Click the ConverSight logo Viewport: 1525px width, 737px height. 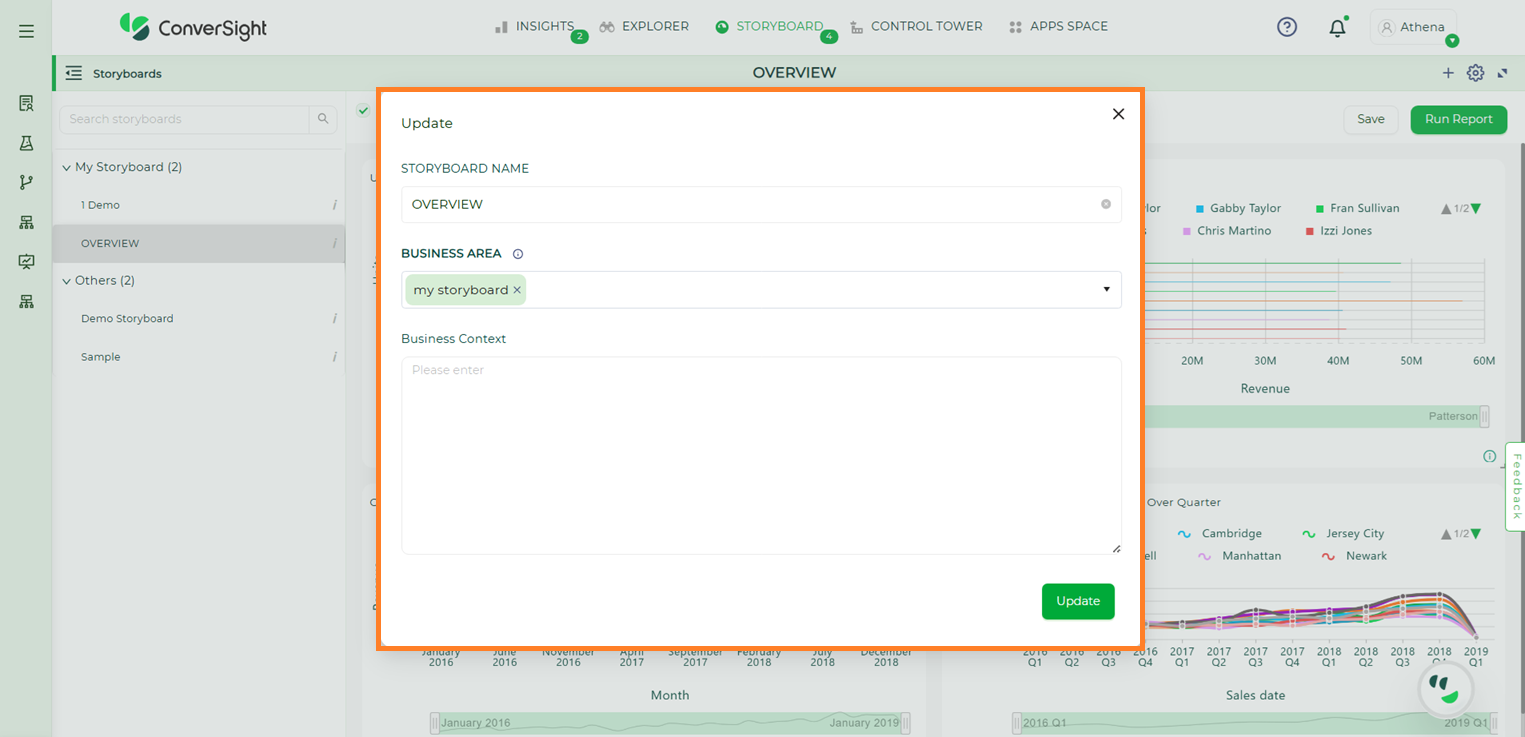click(193, 27)
